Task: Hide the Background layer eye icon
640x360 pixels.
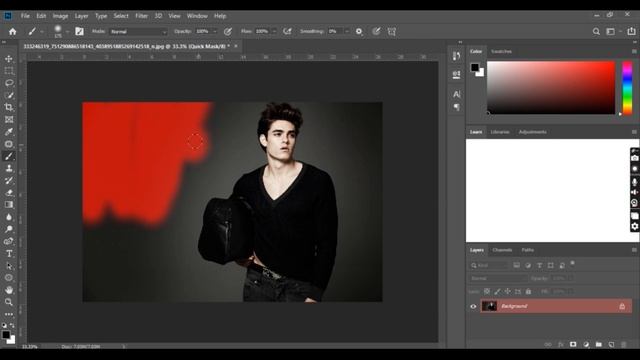Action: coord(473,306)
